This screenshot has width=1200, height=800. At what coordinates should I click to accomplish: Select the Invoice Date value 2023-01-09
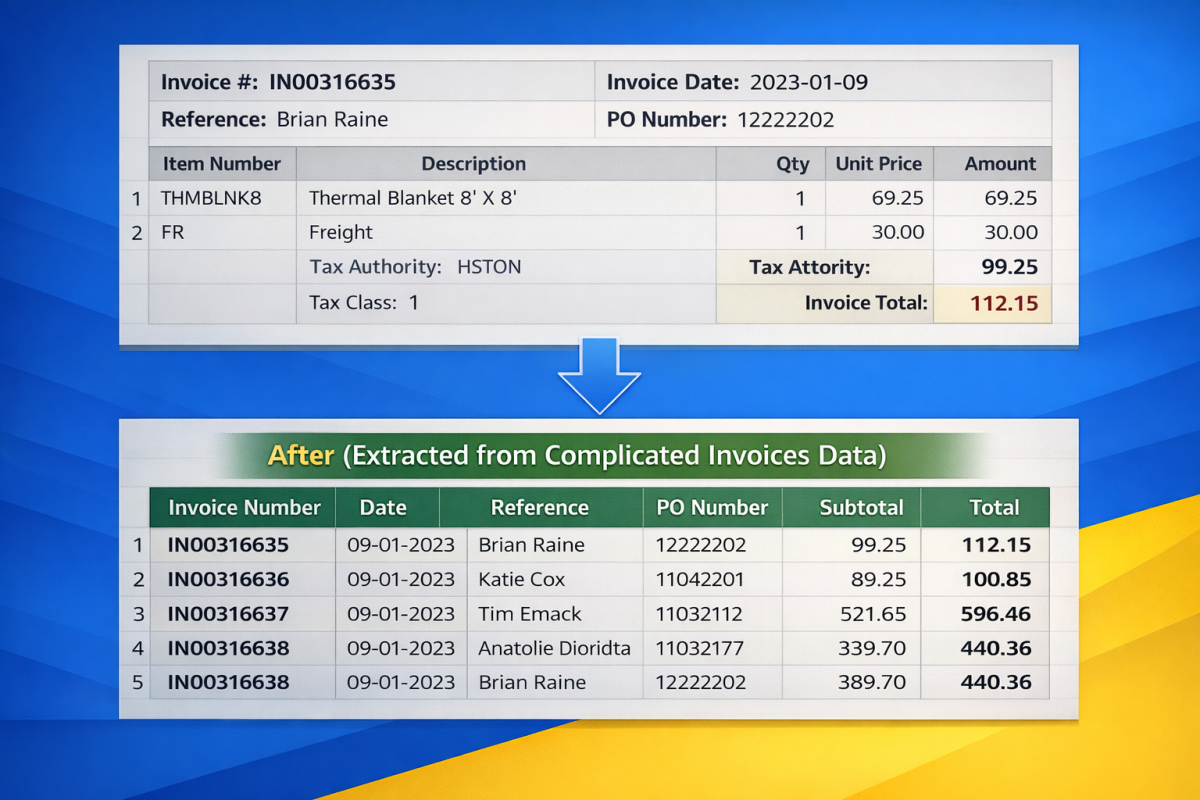click(x=808, y=82)
